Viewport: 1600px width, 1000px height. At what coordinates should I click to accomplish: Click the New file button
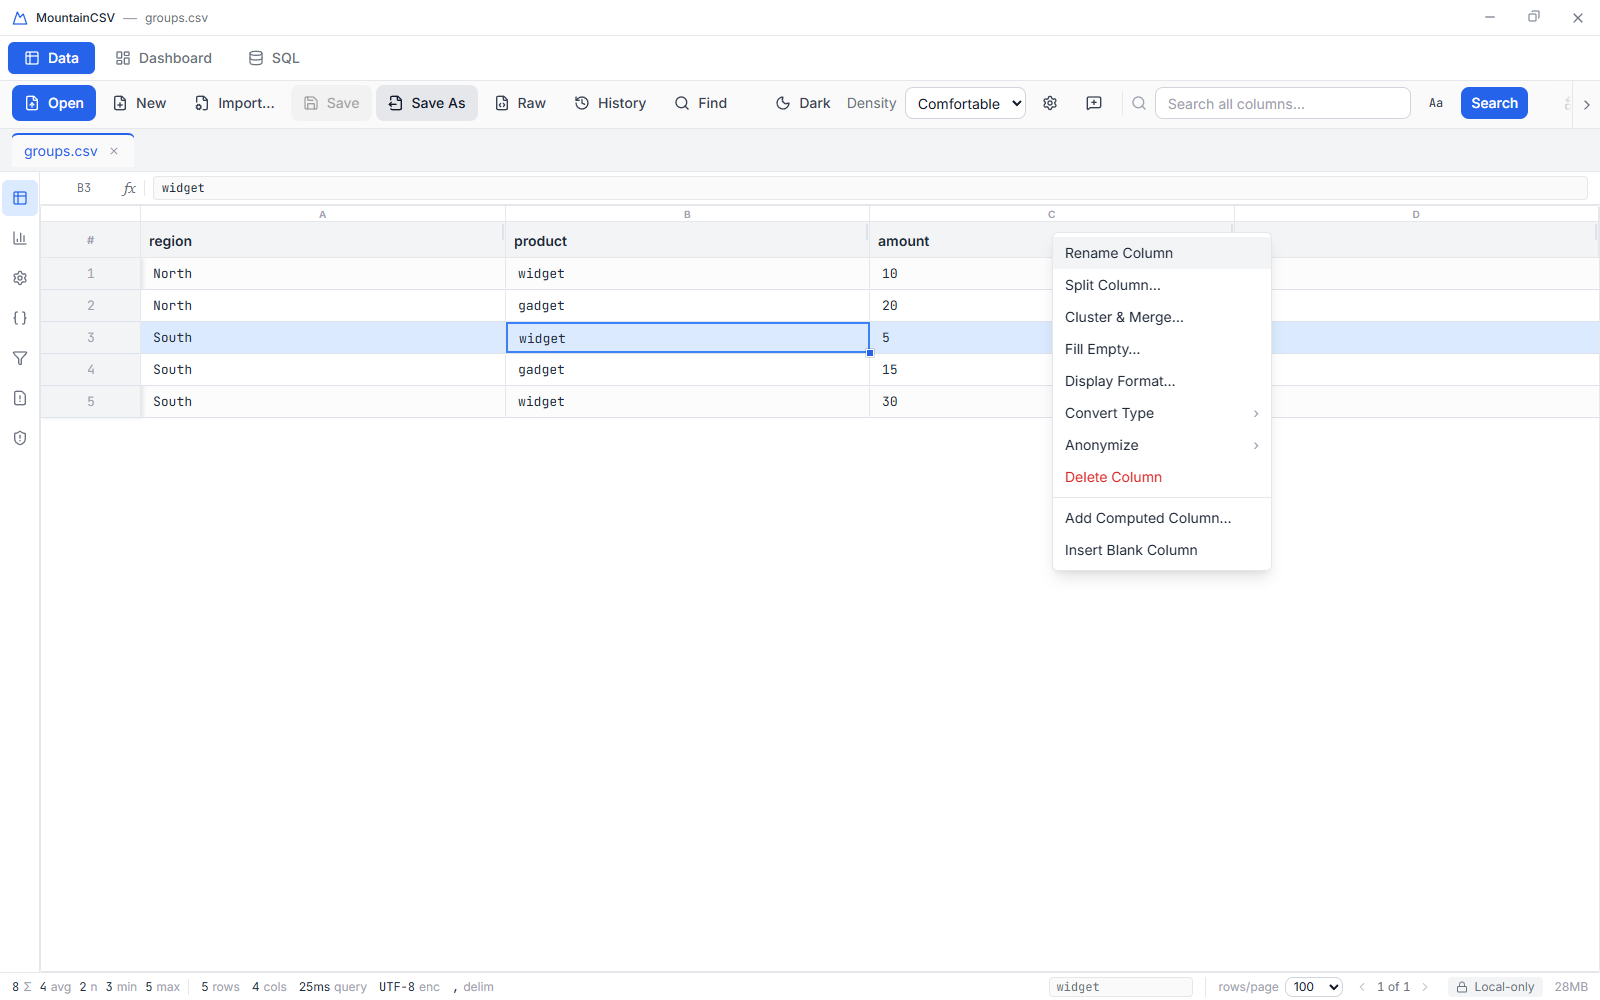pyautogui.click(x=139, y=103)
